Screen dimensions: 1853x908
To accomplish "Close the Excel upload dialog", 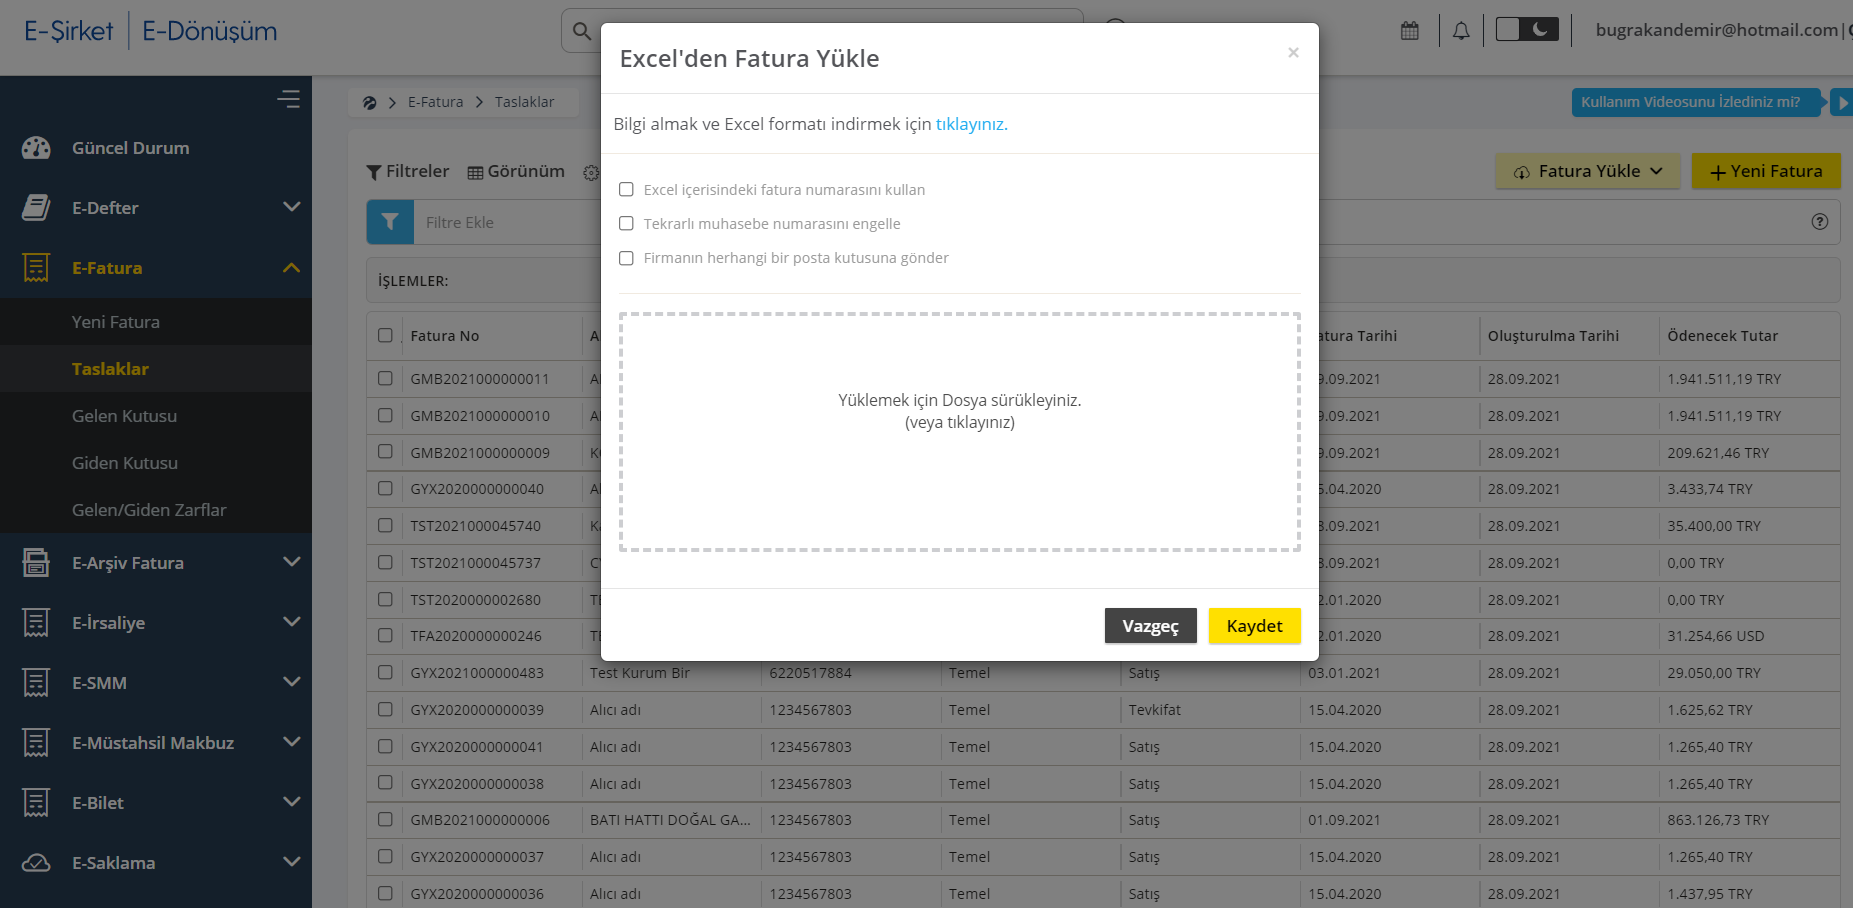I will [1293, 52].
